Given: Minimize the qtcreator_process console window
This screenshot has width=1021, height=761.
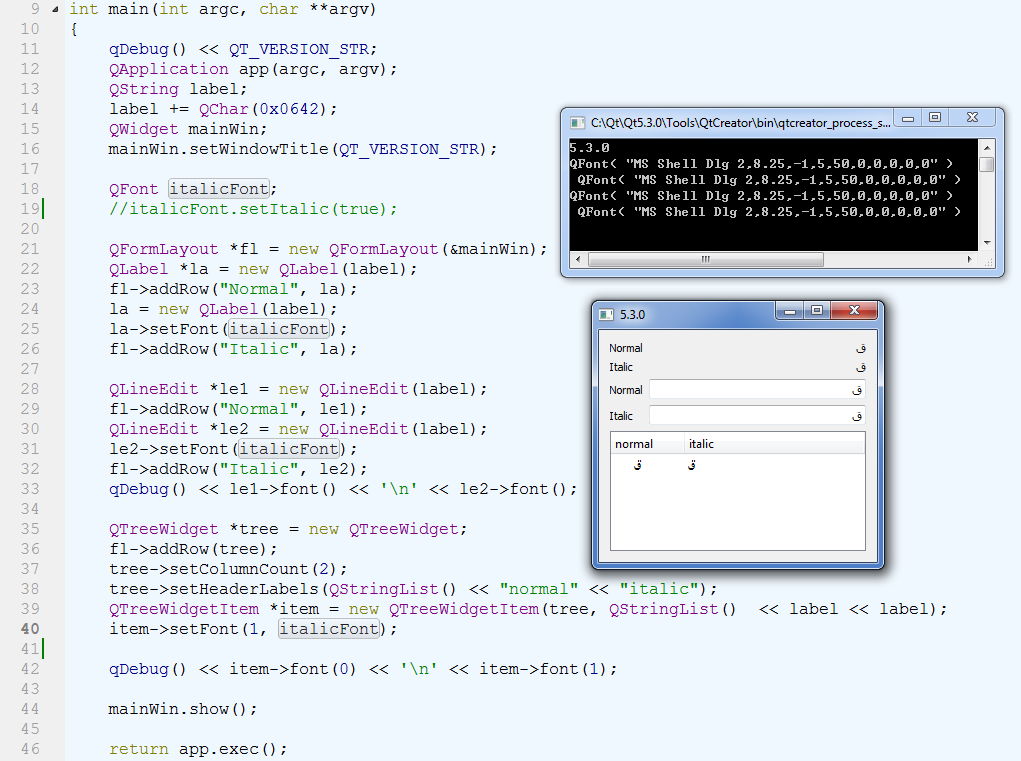Looking at the screenshot, I should pos(908,119).
